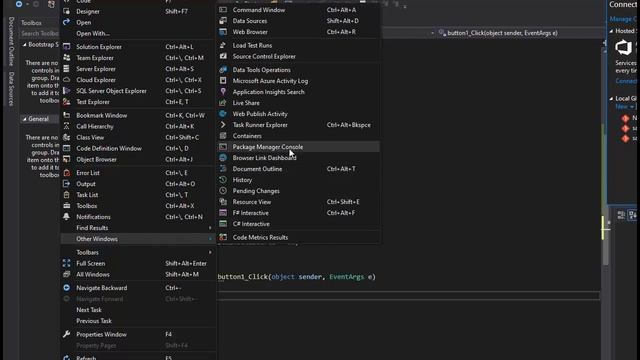Viewport: 640px width, 360px height.
Task: Open the Document Outline side tab
Action: pyautogui.click(x=11, y=41)
